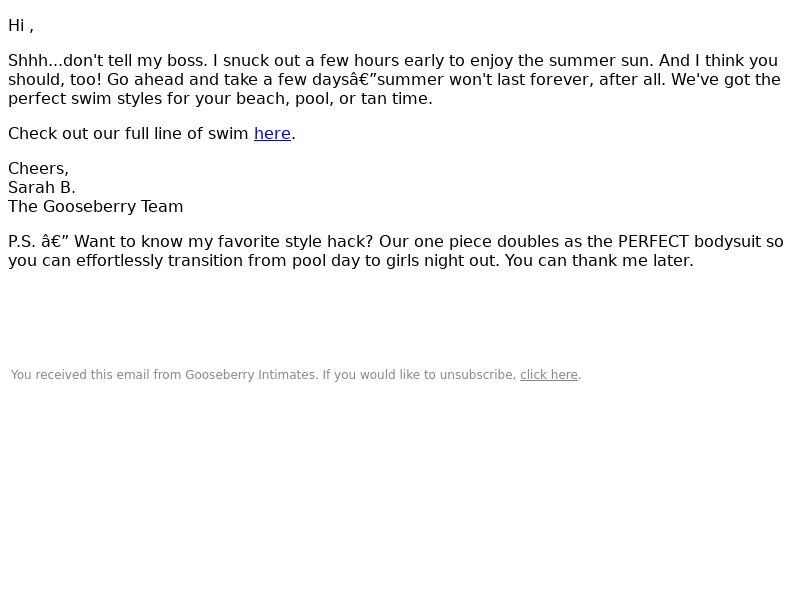Click the 'Cheers,' sign-off line

(x=38, y=169)
